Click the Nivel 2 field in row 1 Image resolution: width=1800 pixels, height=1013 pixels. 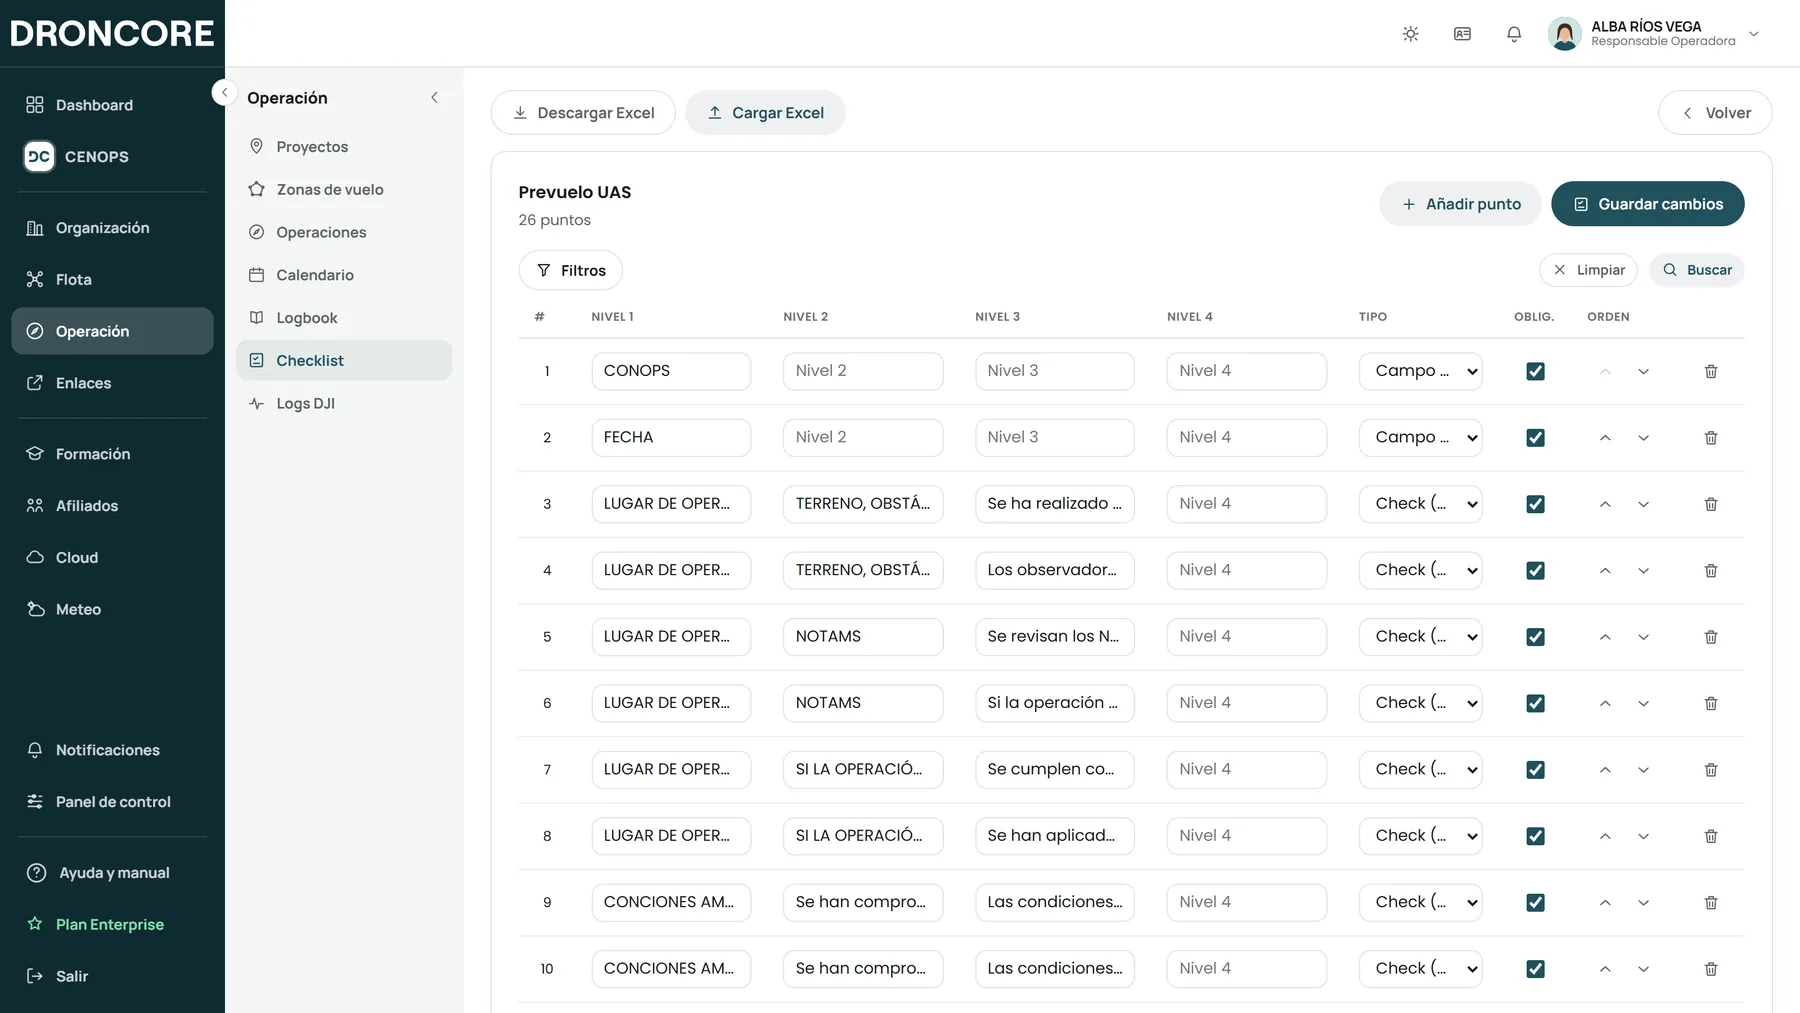coord(863,371)
